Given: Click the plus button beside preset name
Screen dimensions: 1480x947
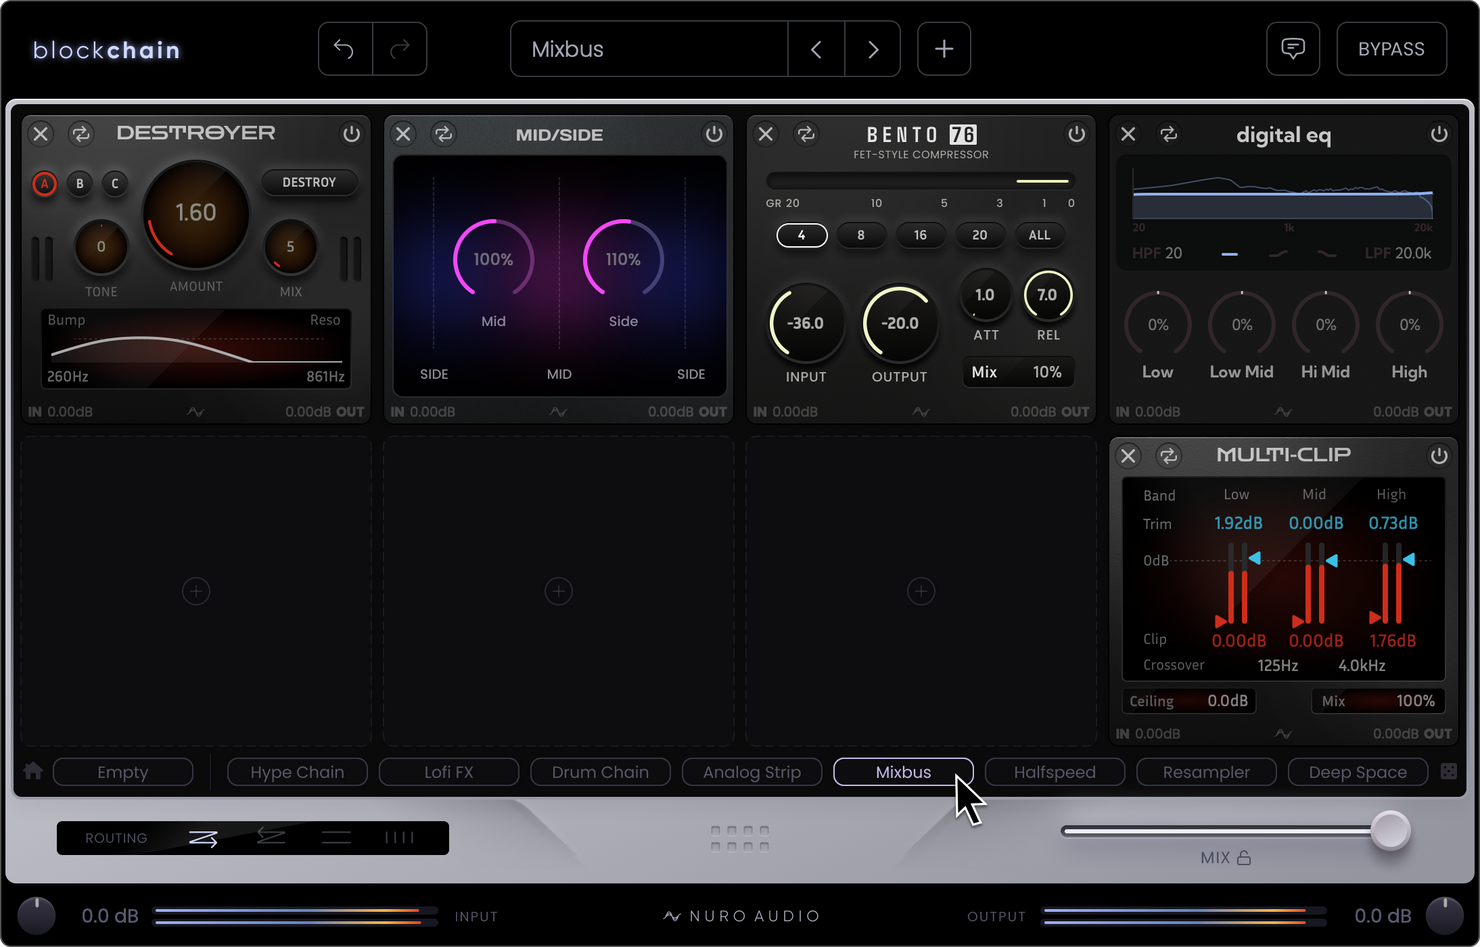Looking at the screenshot, I should (944, 49).
